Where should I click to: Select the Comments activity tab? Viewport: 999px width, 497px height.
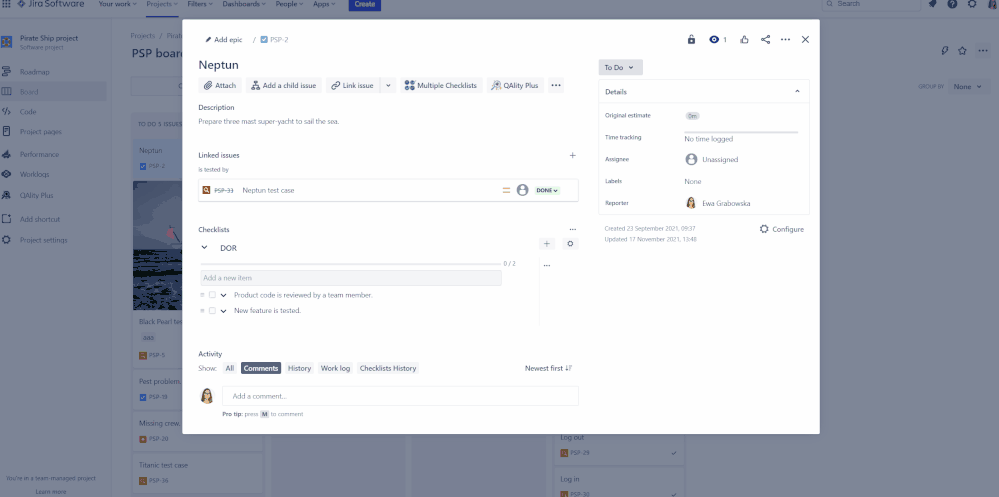point(261,368)
